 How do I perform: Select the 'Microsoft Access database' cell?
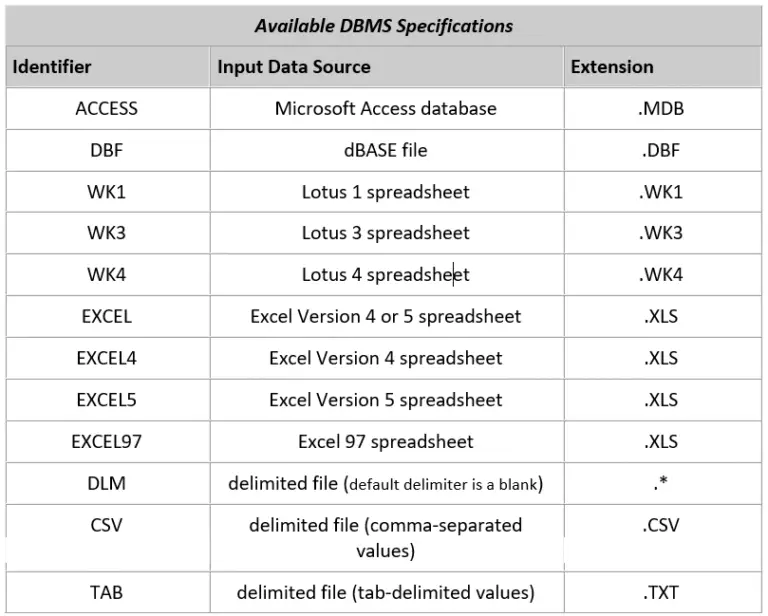385,108
